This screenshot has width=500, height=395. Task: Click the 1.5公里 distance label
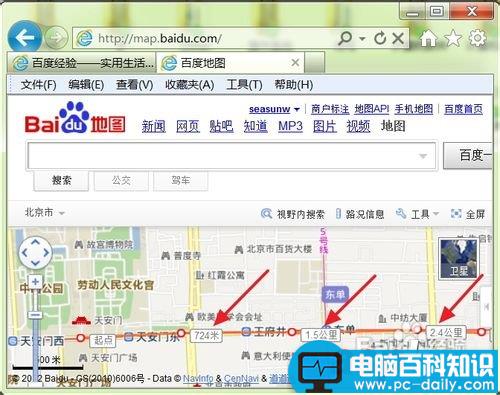click(321, 335)
